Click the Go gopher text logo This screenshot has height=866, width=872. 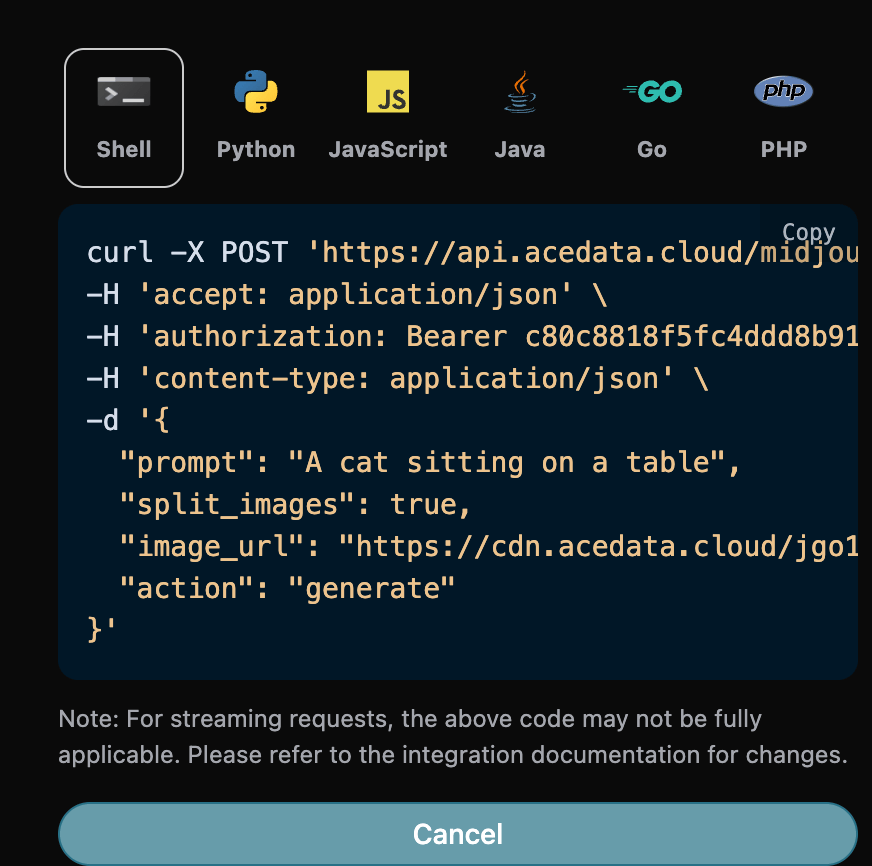(652, 92)
